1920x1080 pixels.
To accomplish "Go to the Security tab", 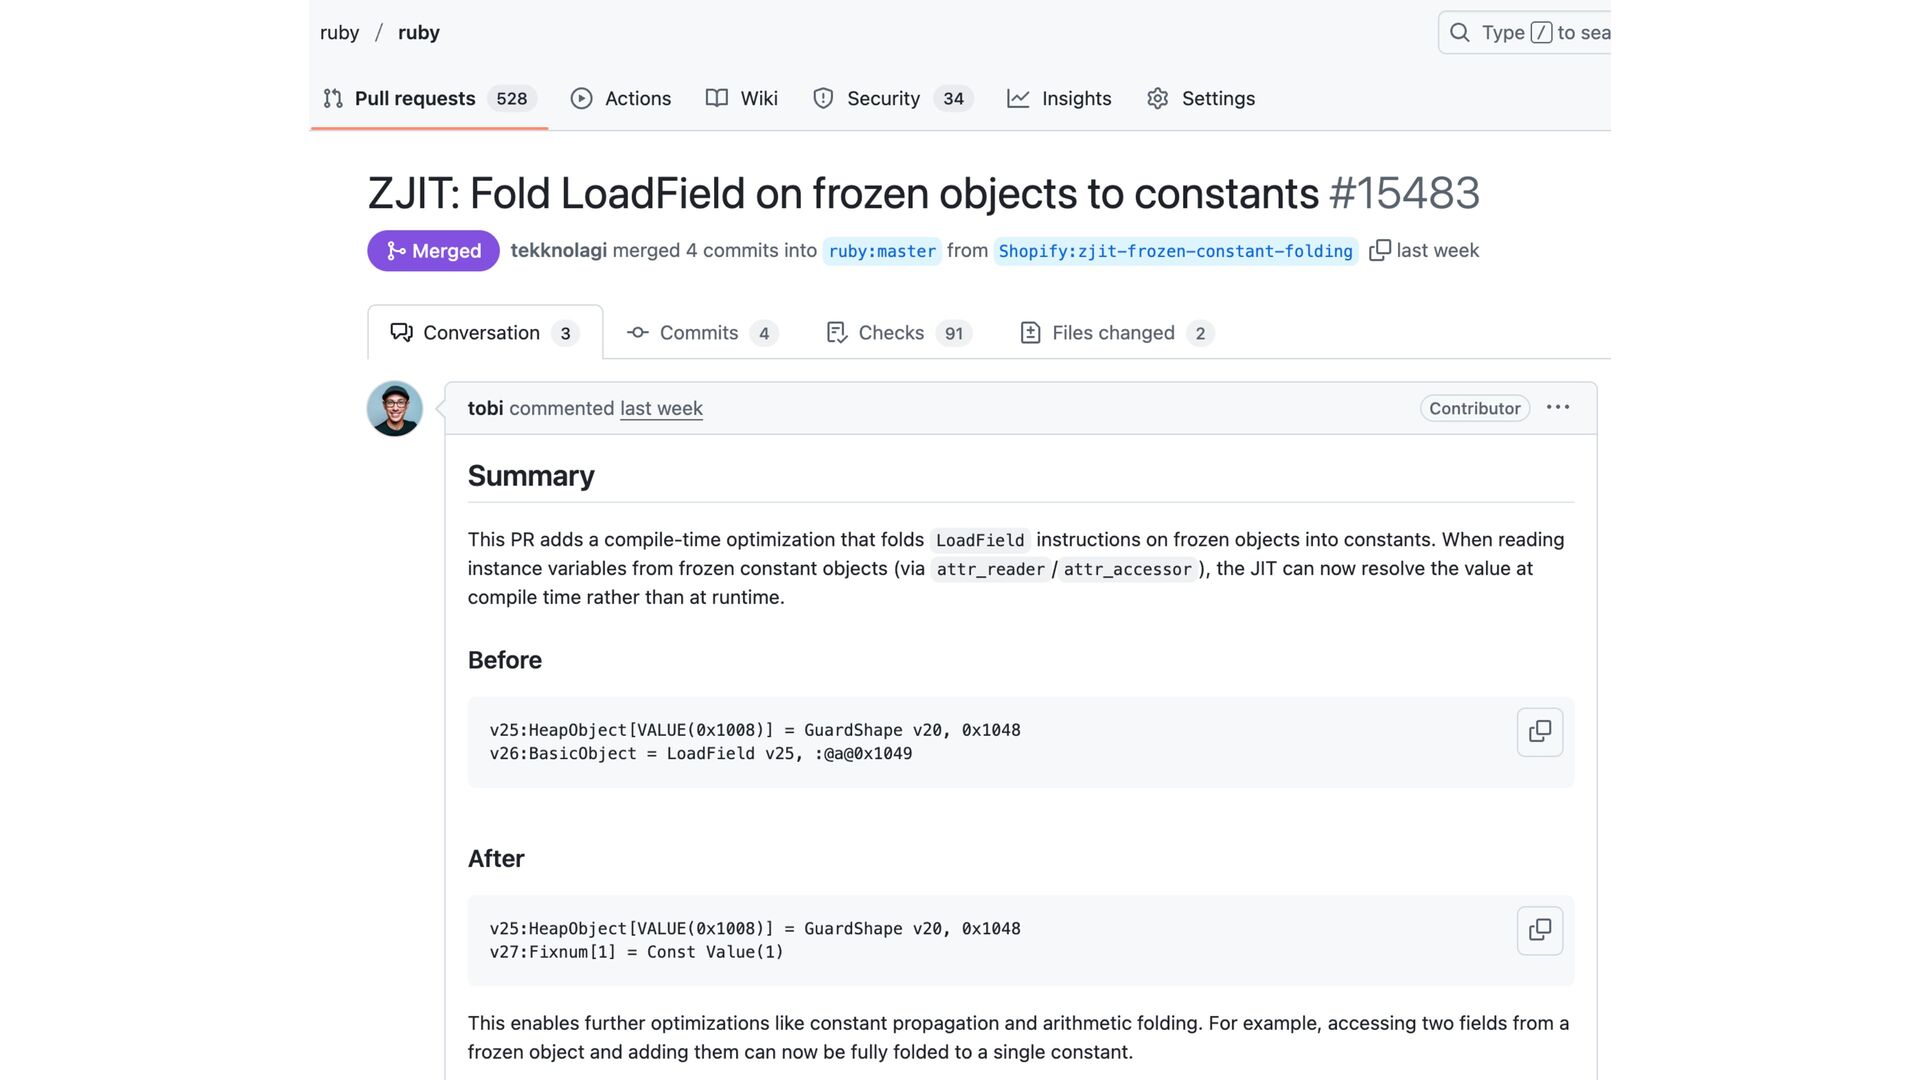I will (x=883, y=98).
